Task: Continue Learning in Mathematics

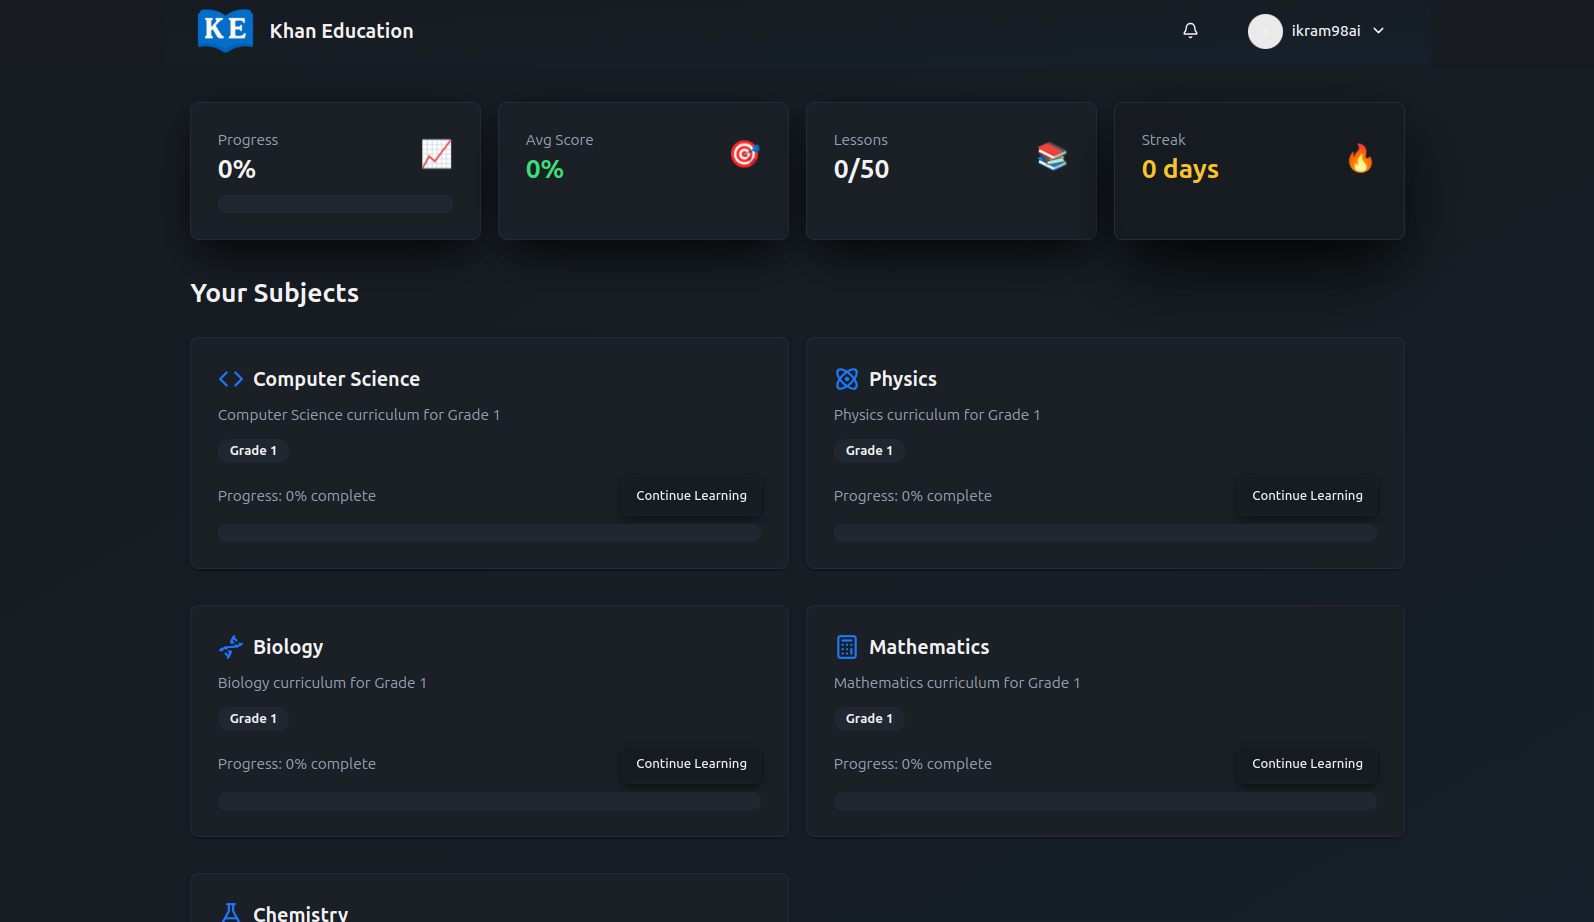Action: point(1307,764)
